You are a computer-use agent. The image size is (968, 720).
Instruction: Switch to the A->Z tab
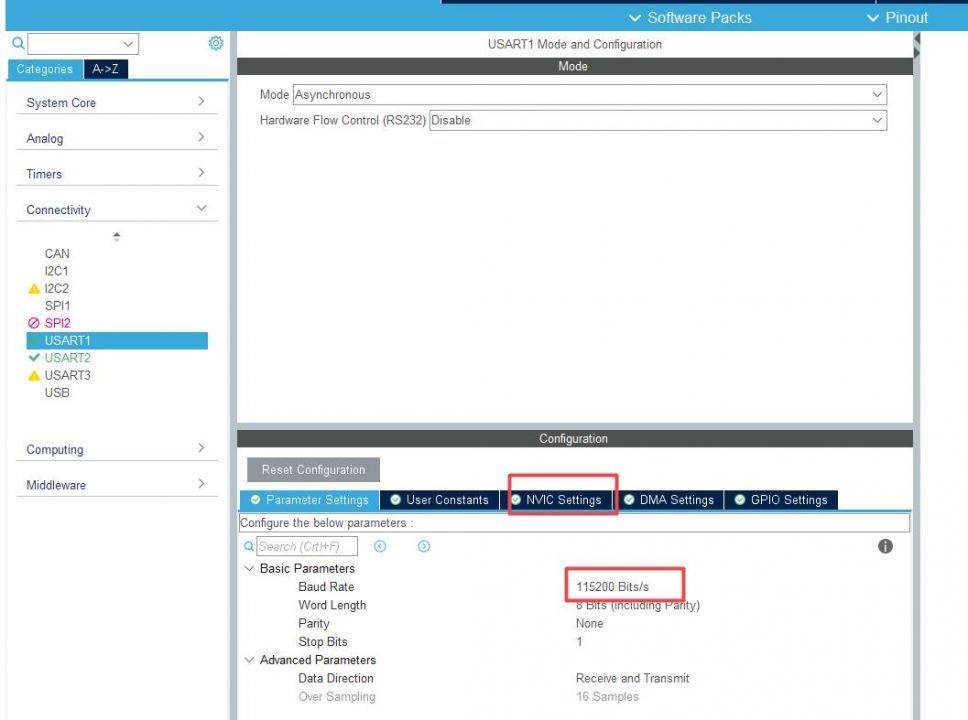point(106,69)
